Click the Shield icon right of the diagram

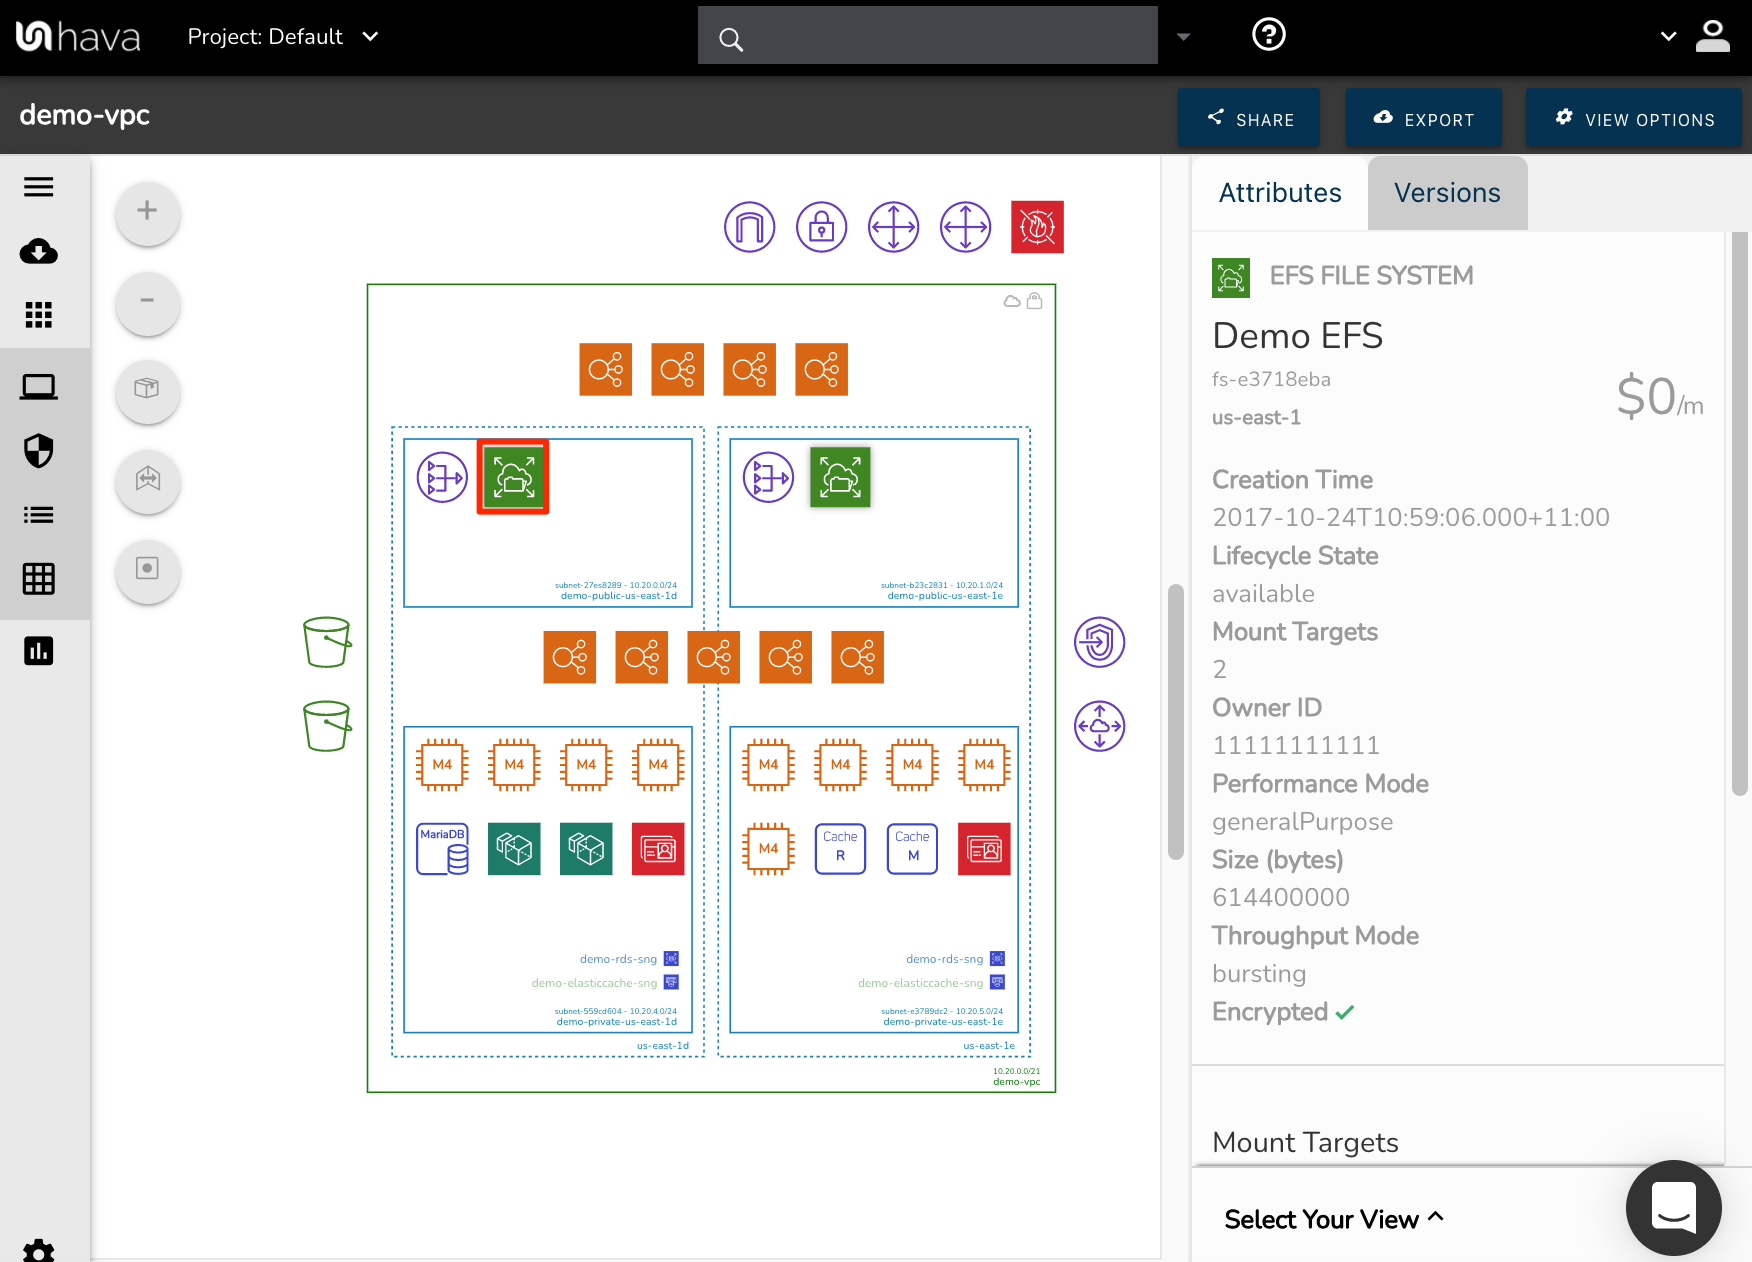pyautogui.click(x=1101, y=643)
